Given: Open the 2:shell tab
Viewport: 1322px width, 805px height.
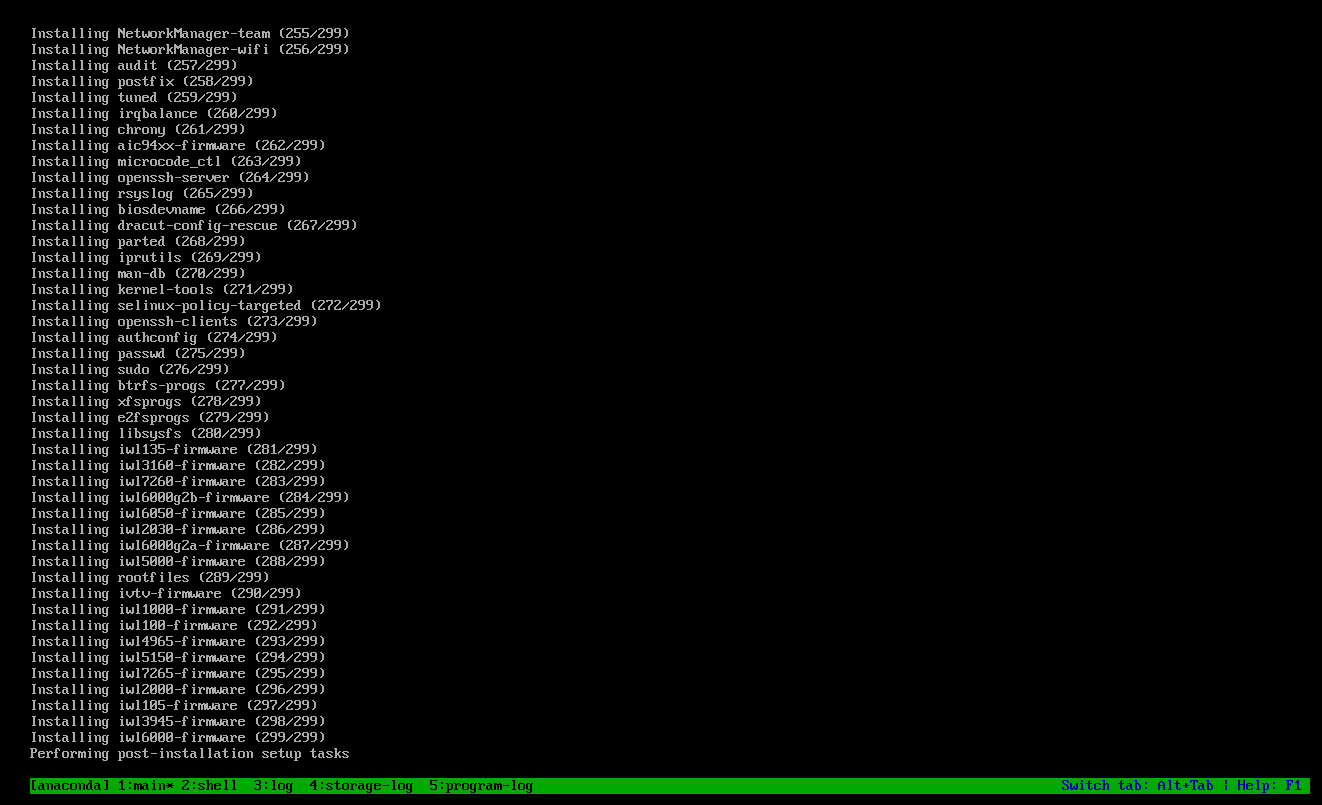Looking at the screenshot, I should [209, 786].
